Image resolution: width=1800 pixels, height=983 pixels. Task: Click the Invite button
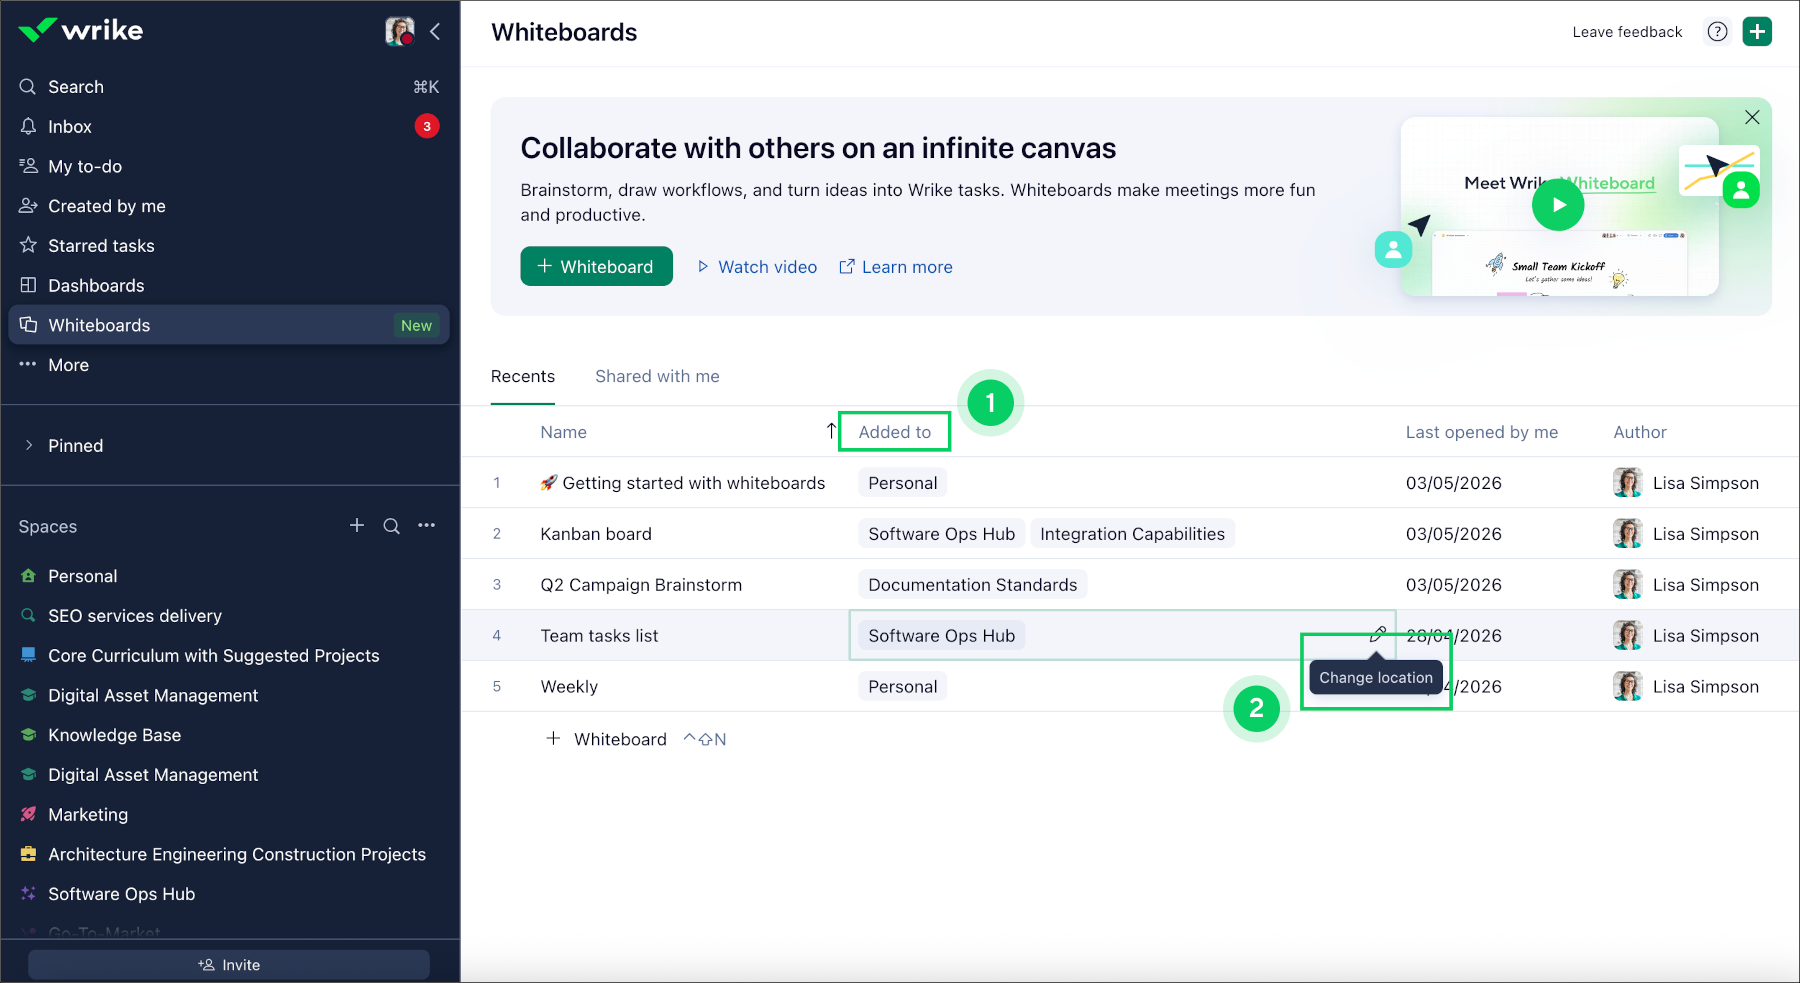[x=229, y=965]
